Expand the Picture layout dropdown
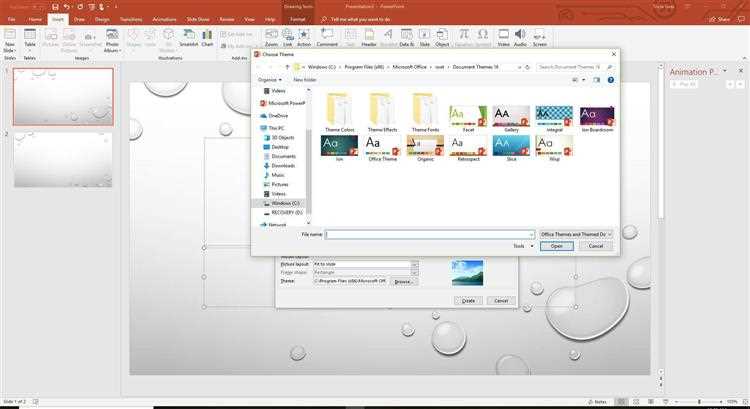Image resolution: width=750 pixels, height=409 pixels. coord(414,264)
